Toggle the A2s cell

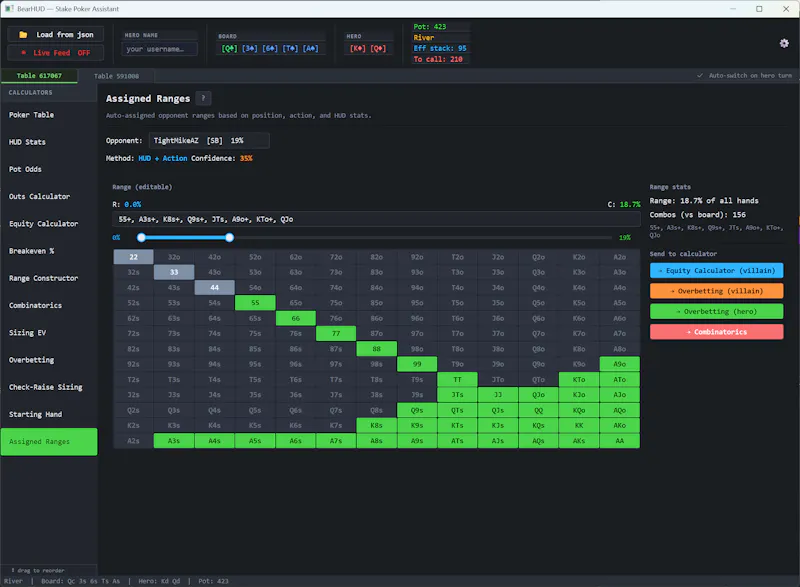tap(133, 441)
